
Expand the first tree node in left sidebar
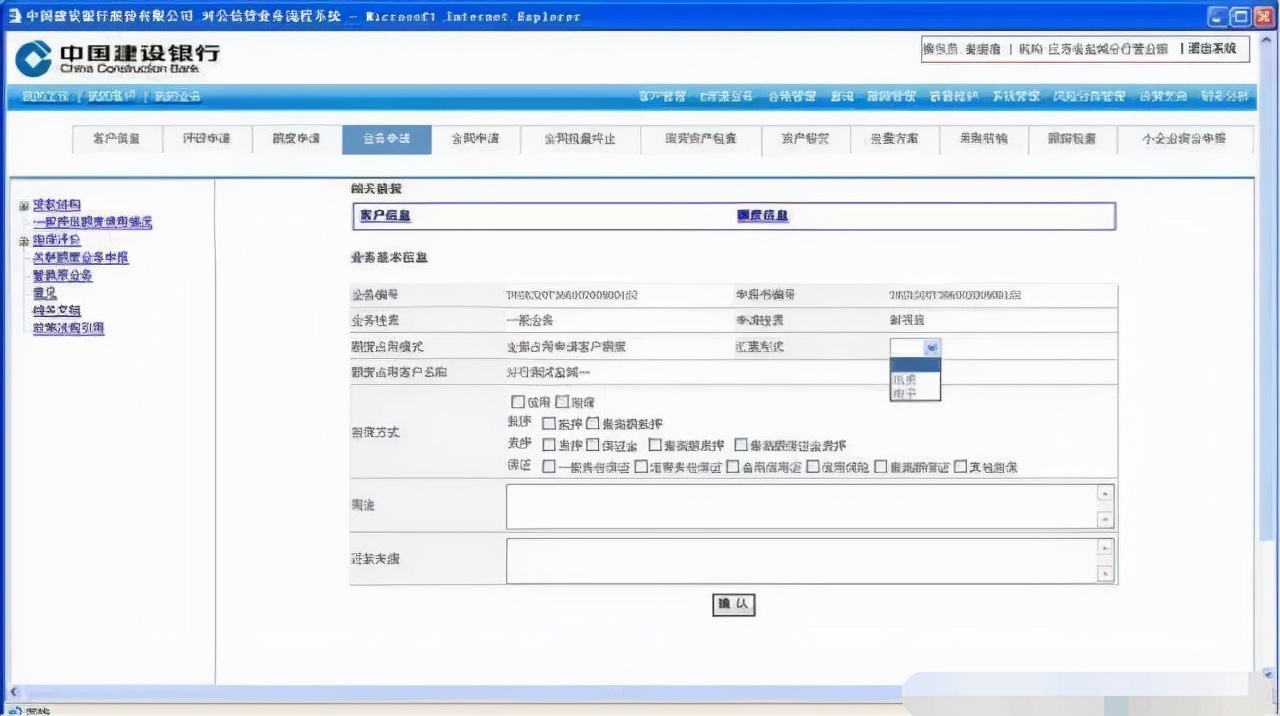[24, 205]
